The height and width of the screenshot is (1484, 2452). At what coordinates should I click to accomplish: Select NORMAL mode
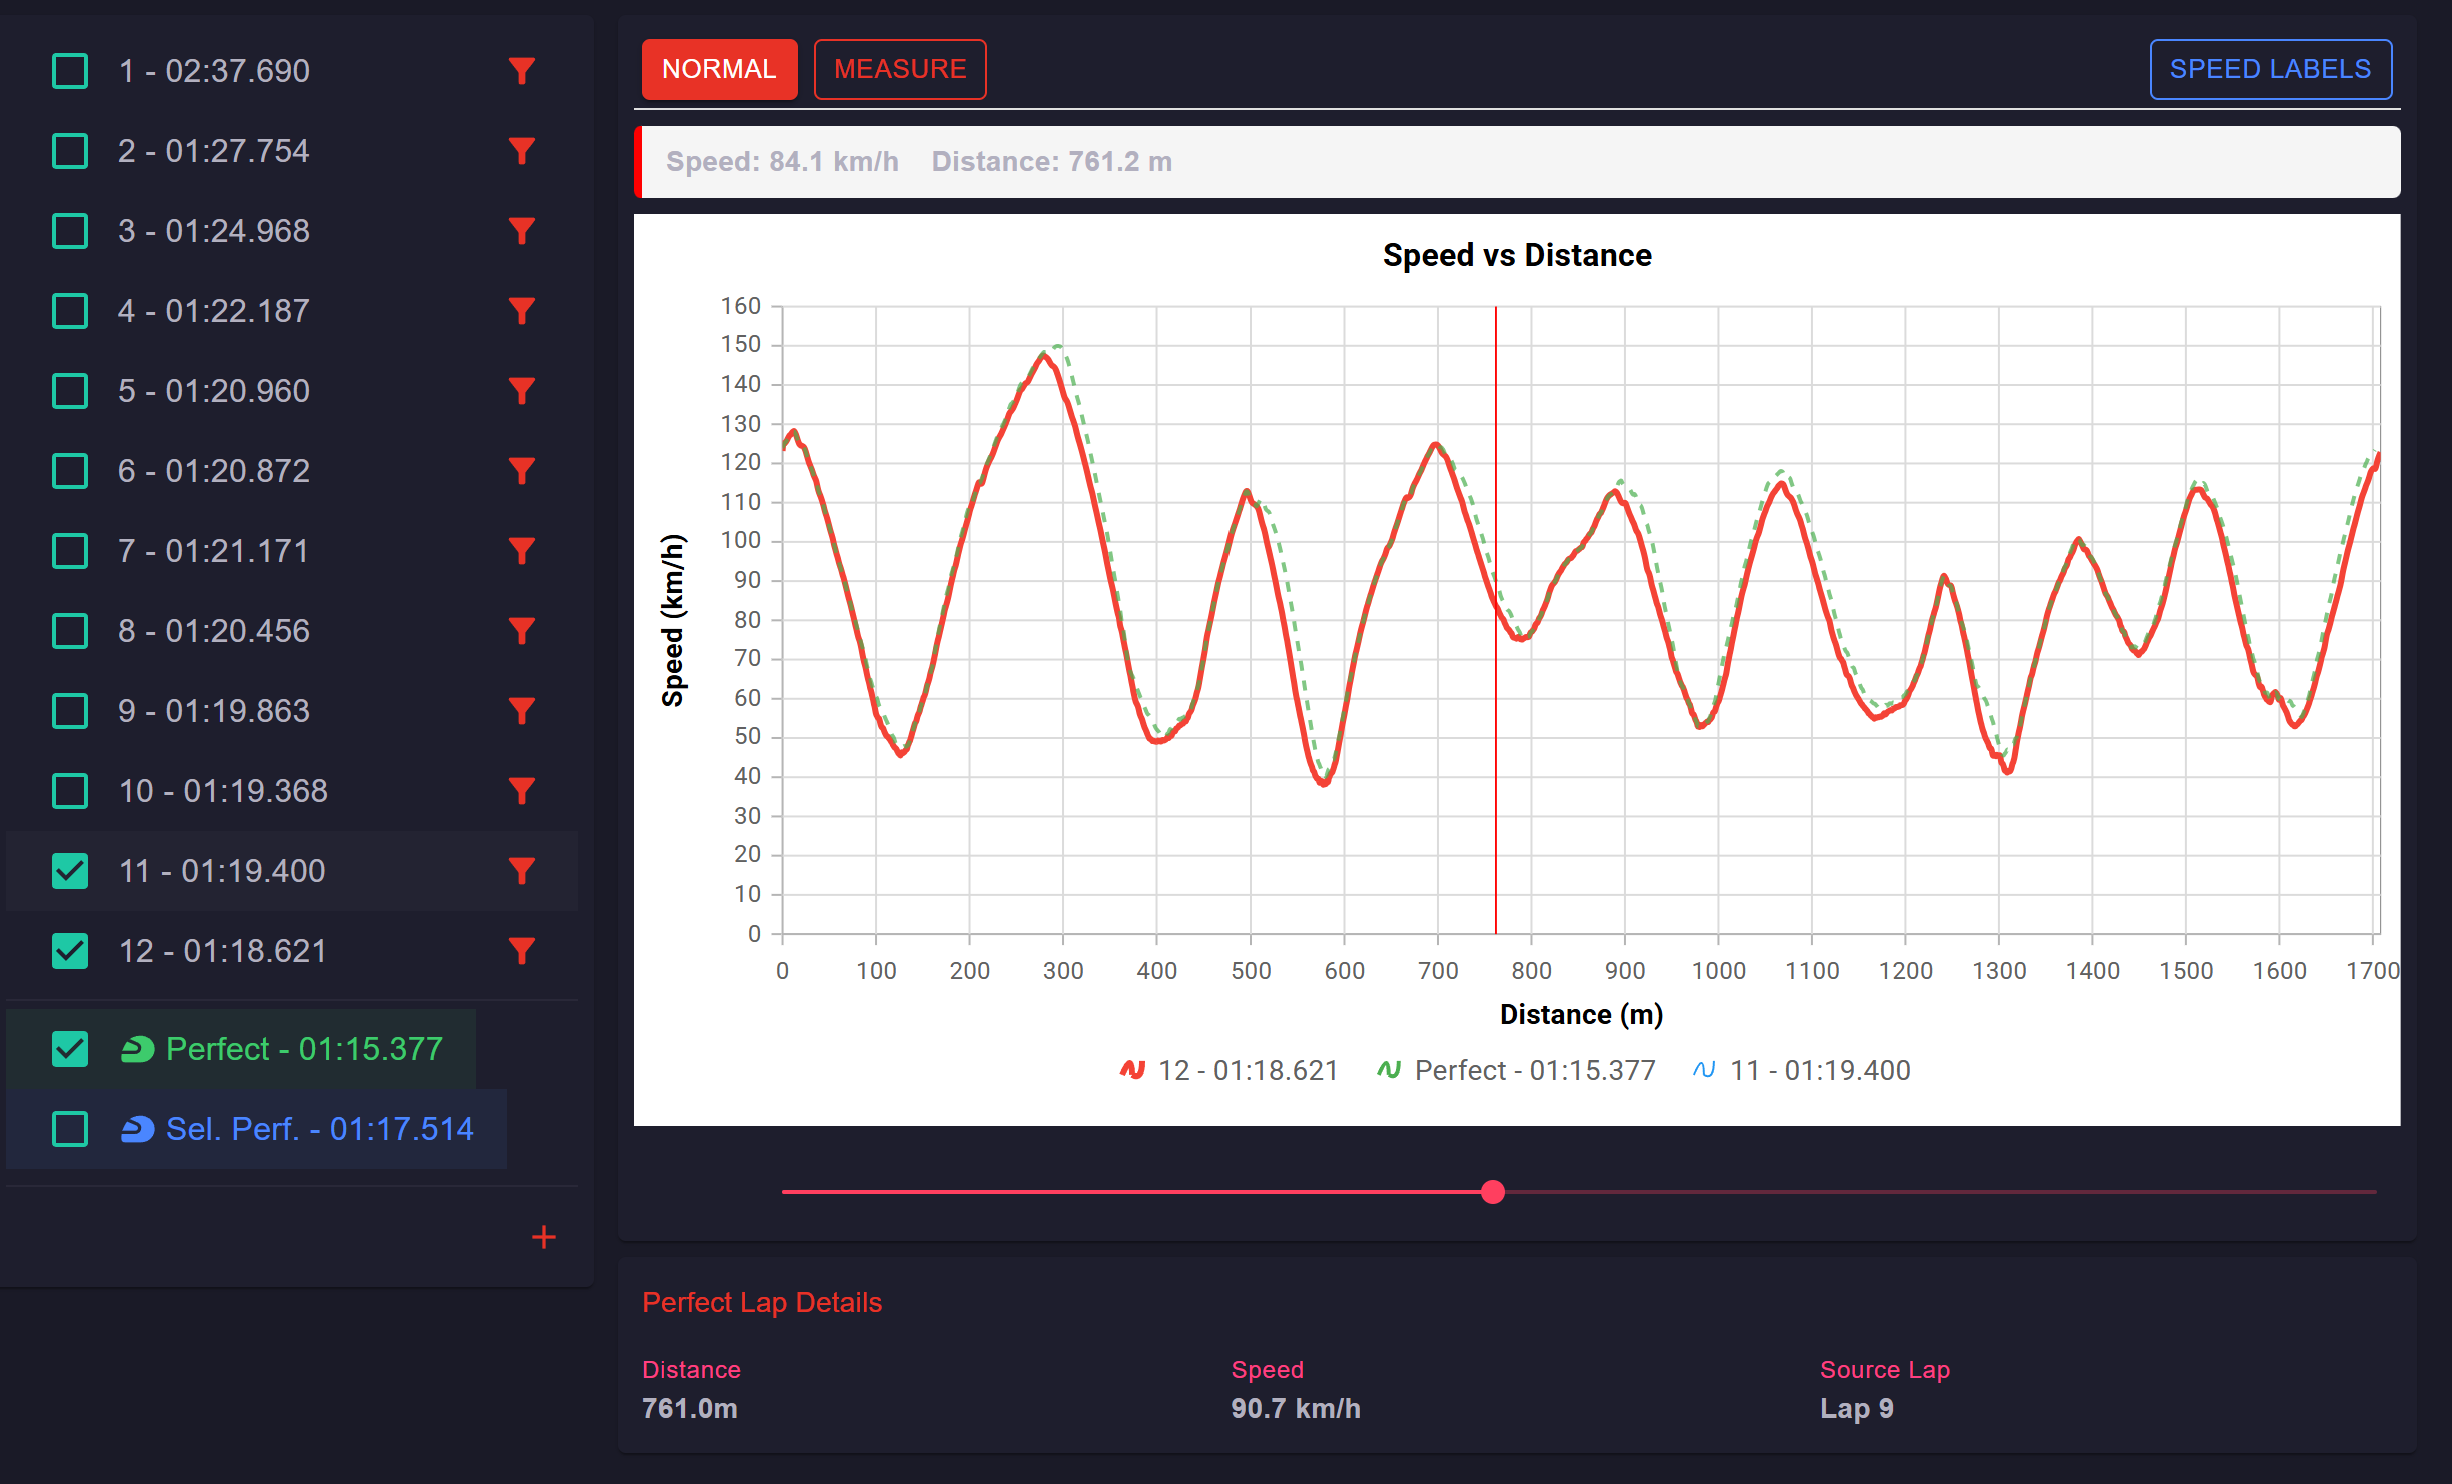click(x=719, y=69)
